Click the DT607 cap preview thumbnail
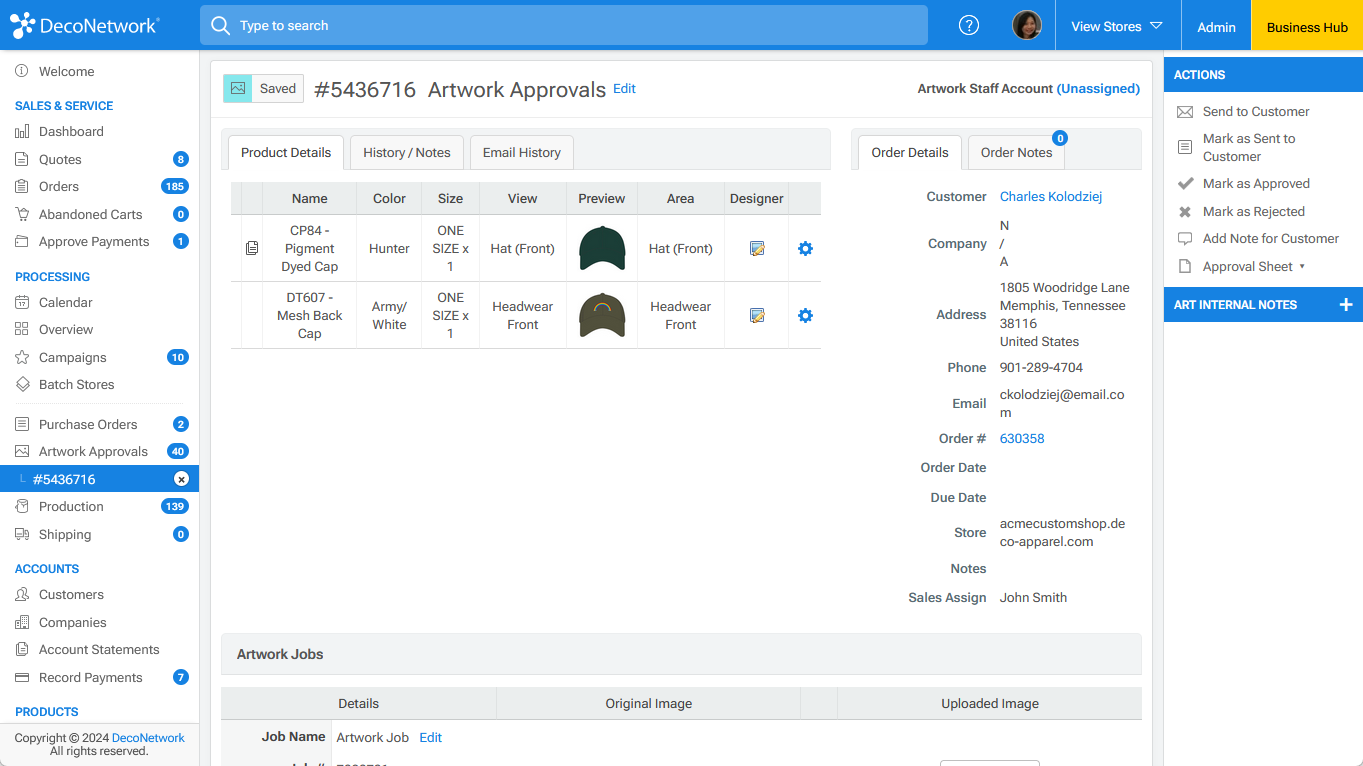 (601, 316)
